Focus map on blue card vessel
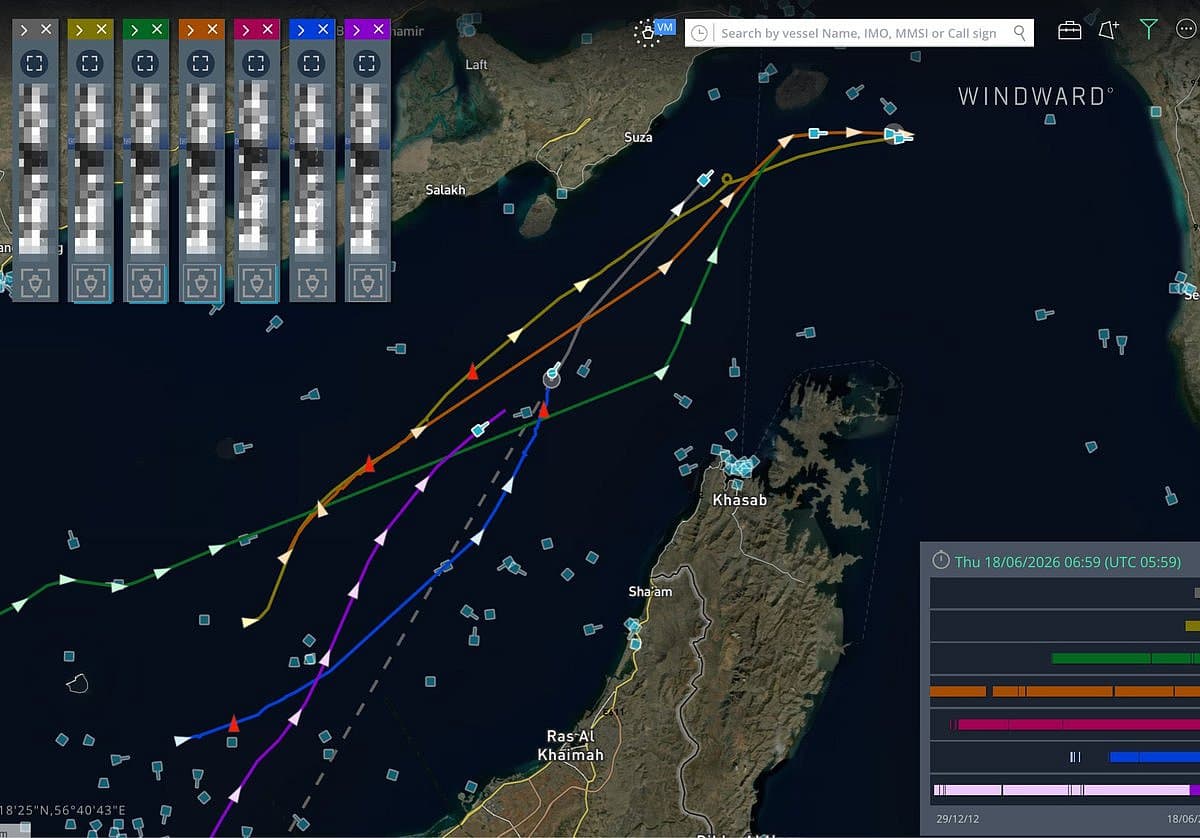 tap(312, 63)
